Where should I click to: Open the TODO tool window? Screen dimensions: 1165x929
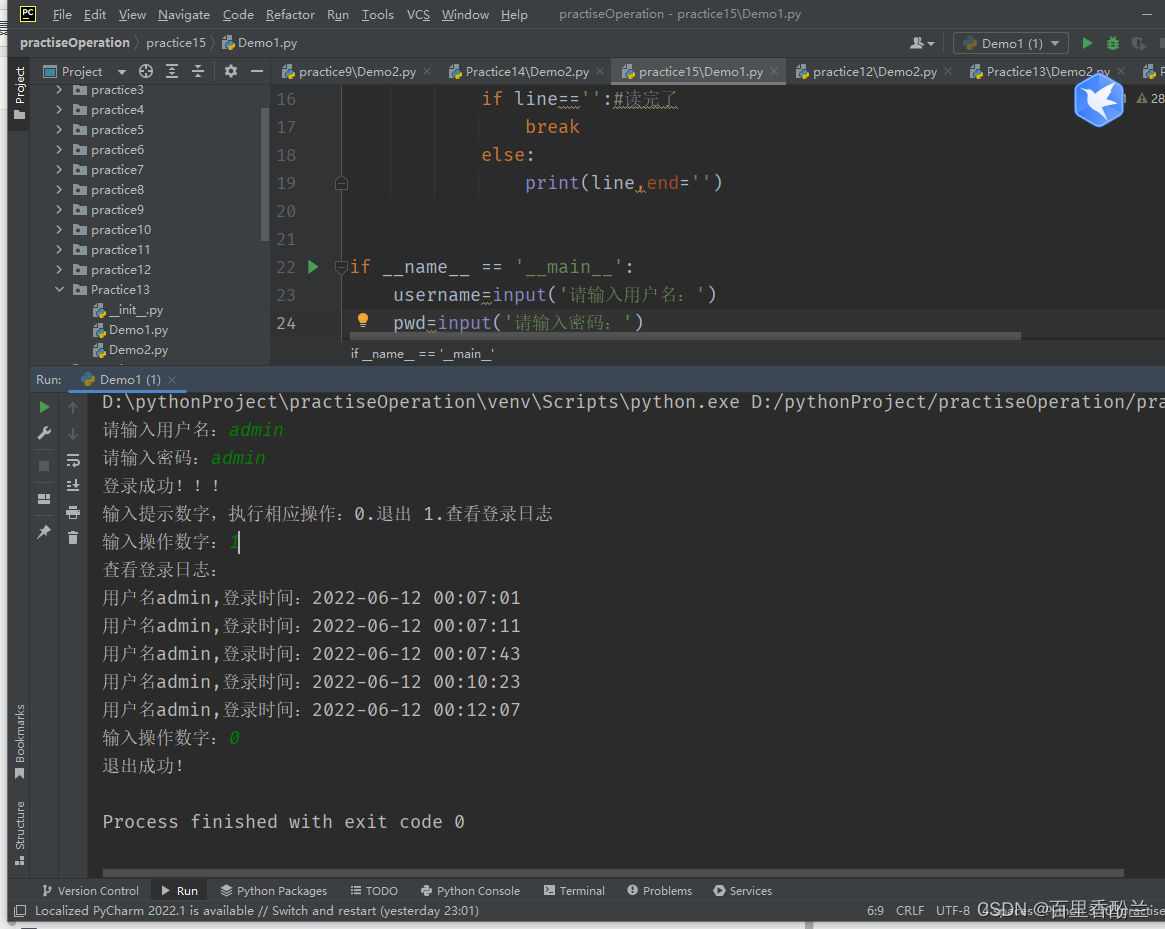click(x=374, y=890)
